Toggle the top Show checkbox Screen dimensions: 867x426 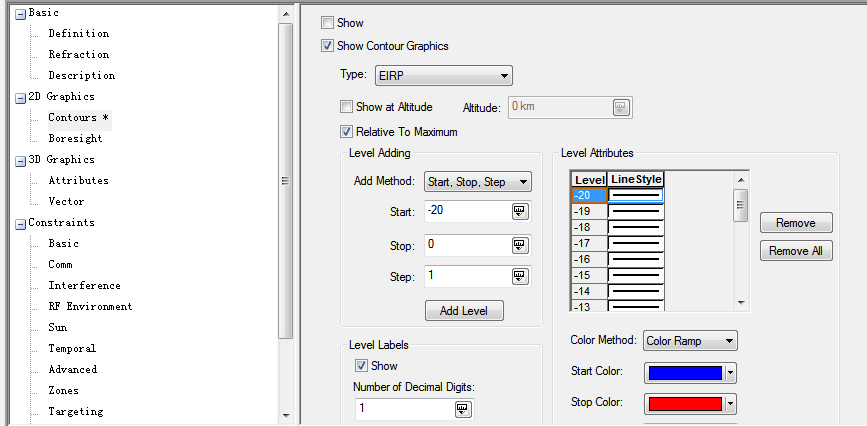(x=327, y=23)
